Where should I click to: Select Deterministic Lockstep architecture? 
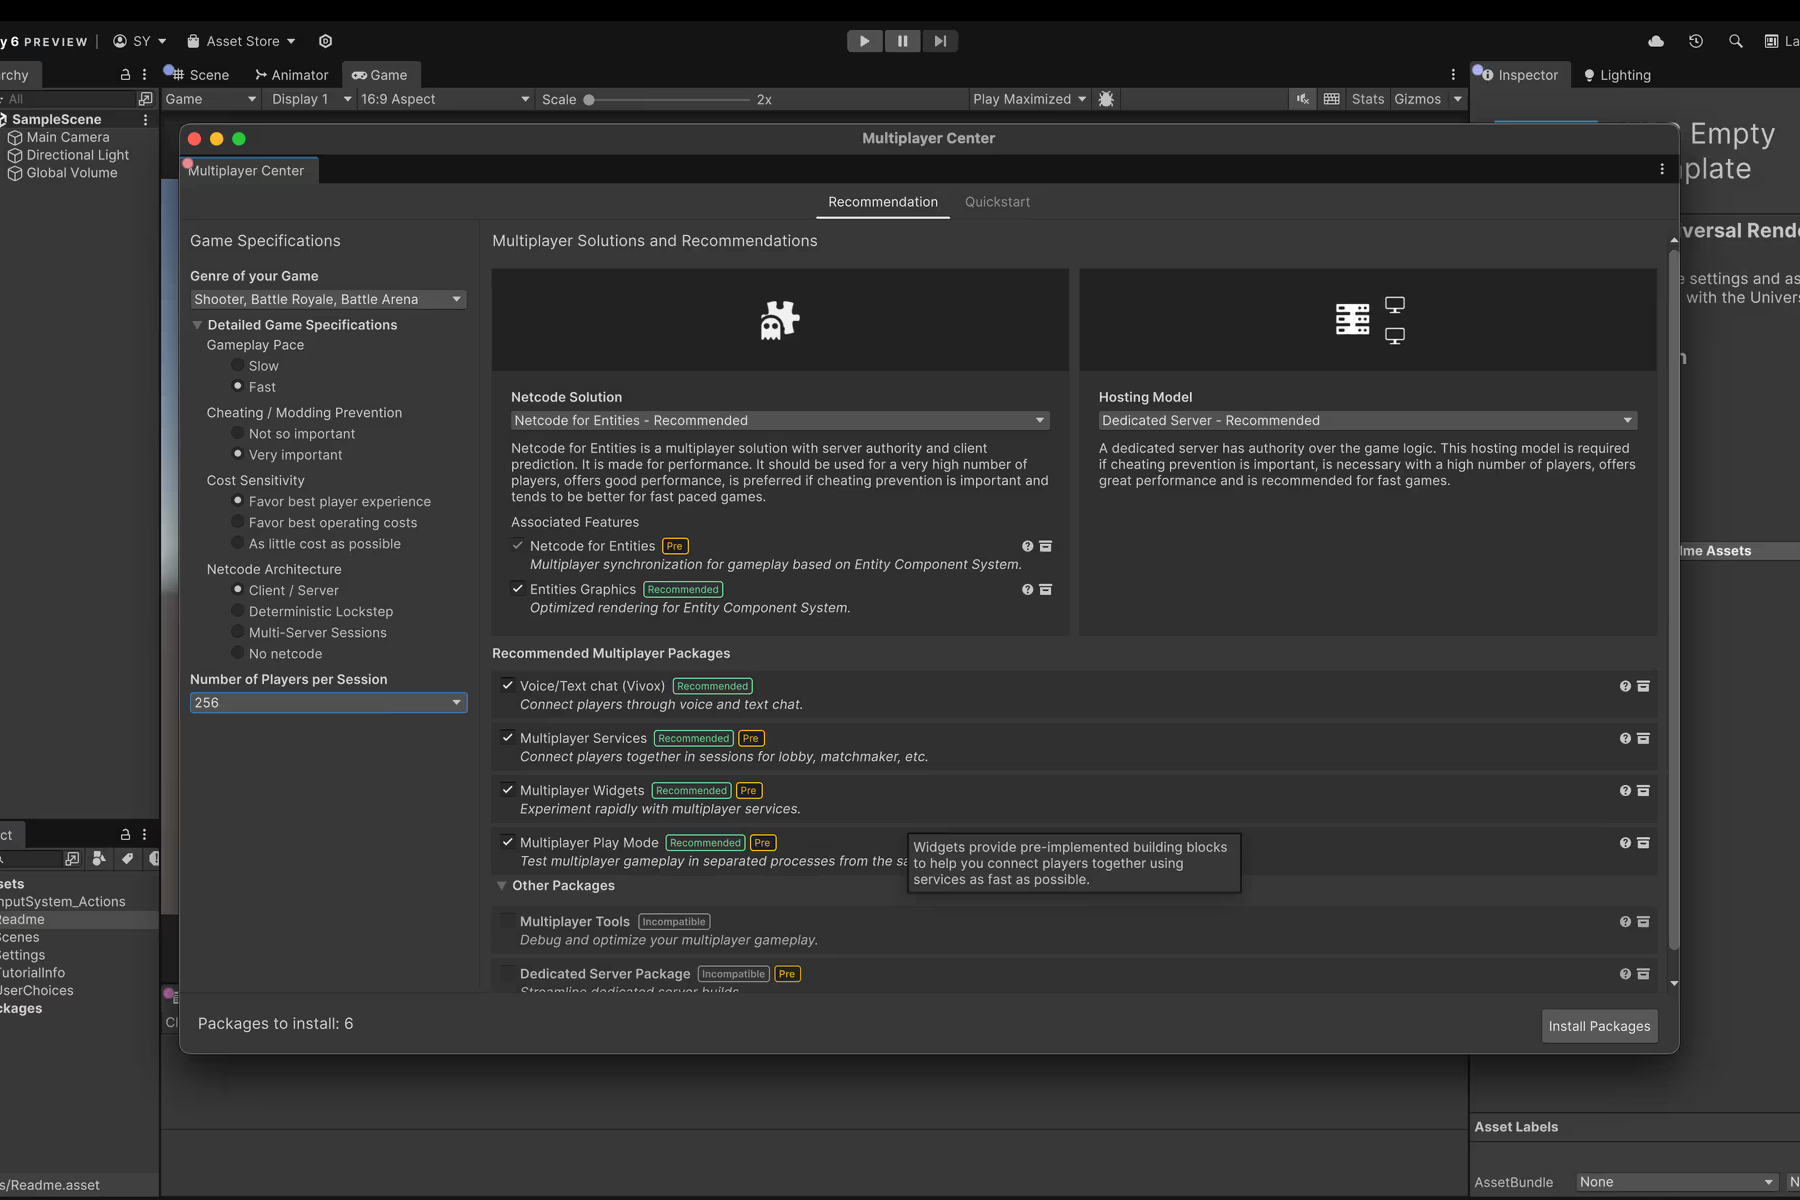(238, 611)
